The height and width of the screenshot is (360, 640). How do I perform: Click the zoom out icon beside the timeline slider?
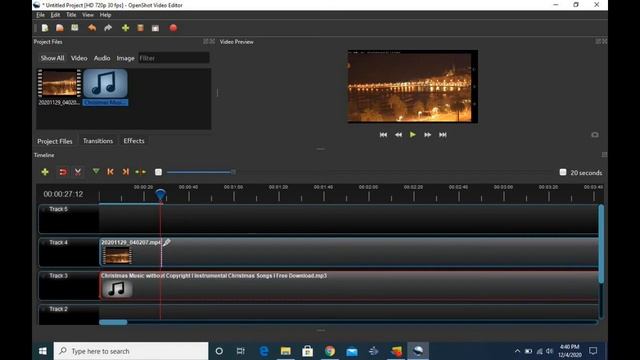(158, 172)
